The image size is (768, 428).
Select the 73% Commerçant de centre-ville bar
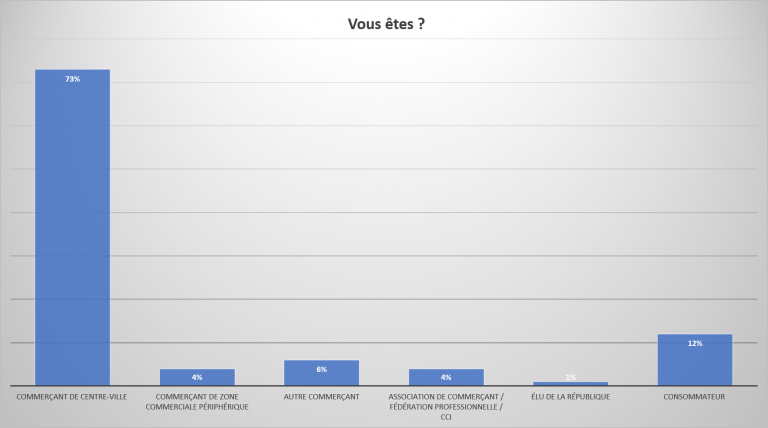[x=72, y=227]
